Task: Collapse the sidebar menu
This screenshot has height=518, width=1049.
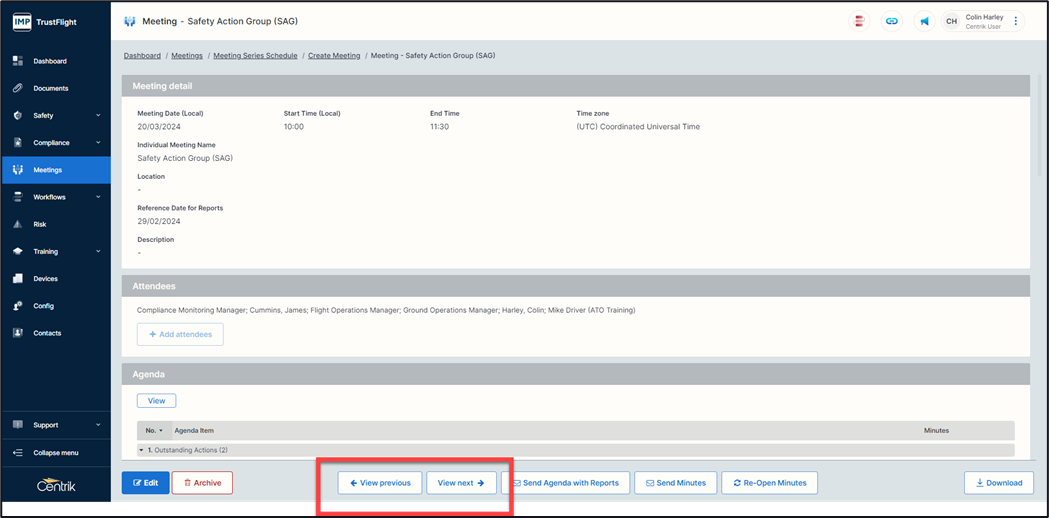Action: pos(55,452)
